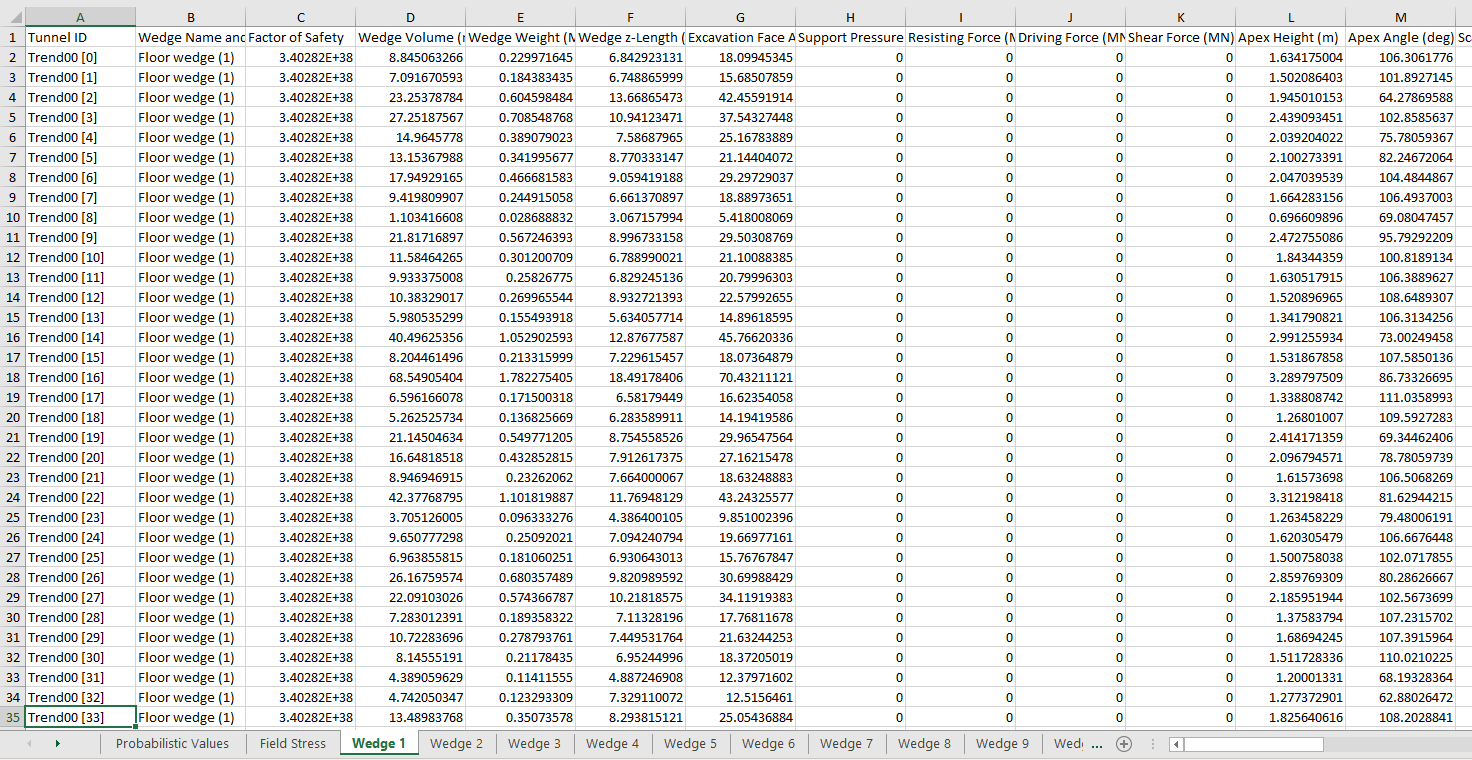Select column D header
Screen dimensions: 1472x760
(x=410, y=17)
